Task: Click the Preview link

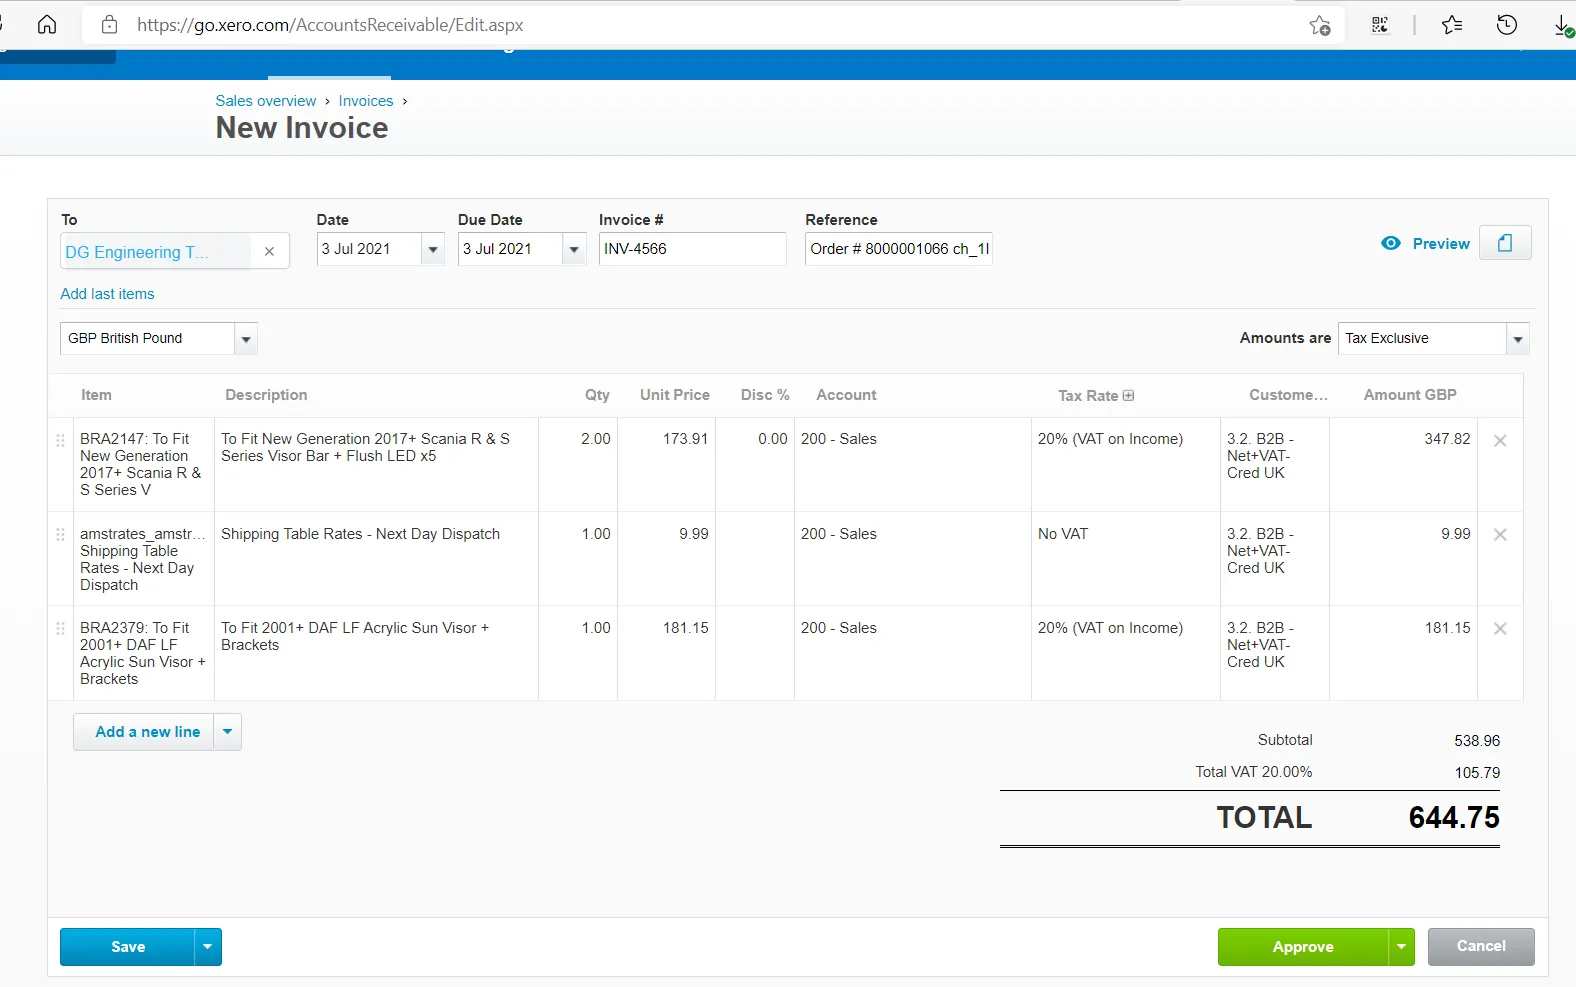Action: 1441,243
